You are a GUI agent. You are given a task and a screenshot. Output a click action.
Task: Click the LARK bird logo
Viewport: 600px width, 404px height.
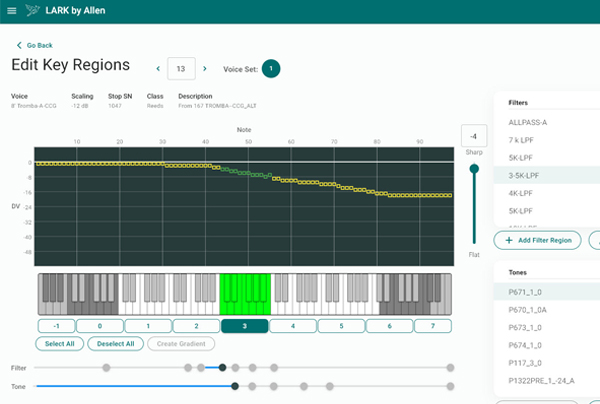(x=33, y=10)
